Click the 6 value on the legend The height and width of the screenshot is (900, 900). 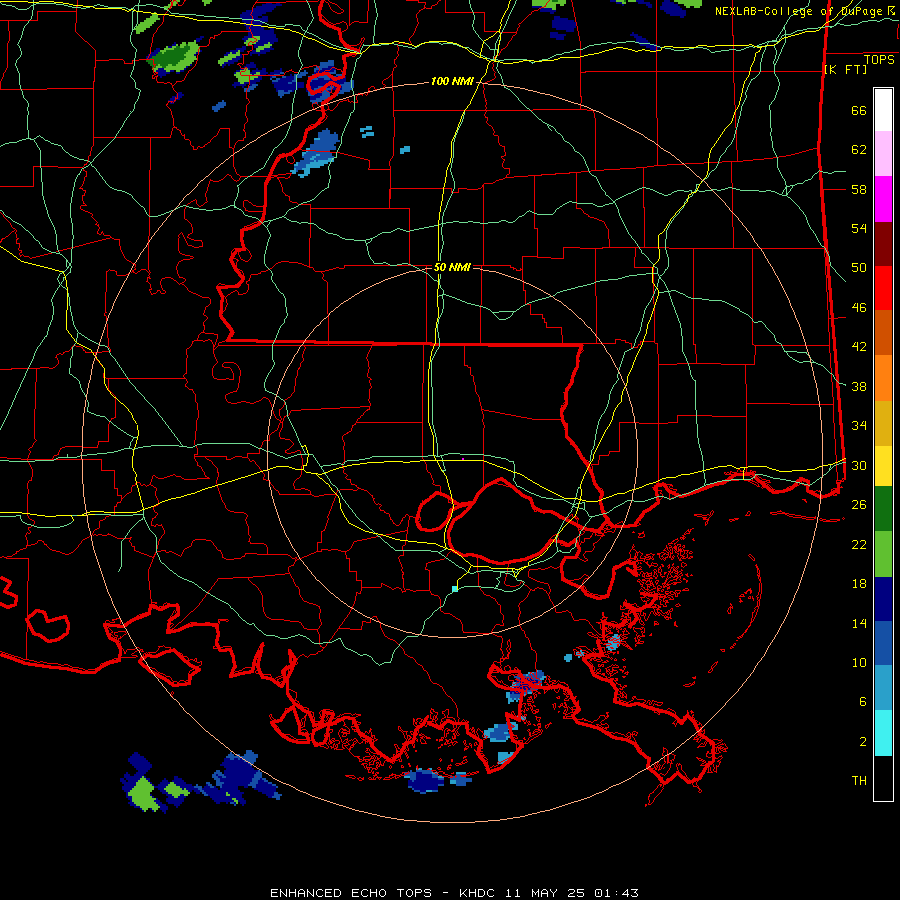coord(863,702)
